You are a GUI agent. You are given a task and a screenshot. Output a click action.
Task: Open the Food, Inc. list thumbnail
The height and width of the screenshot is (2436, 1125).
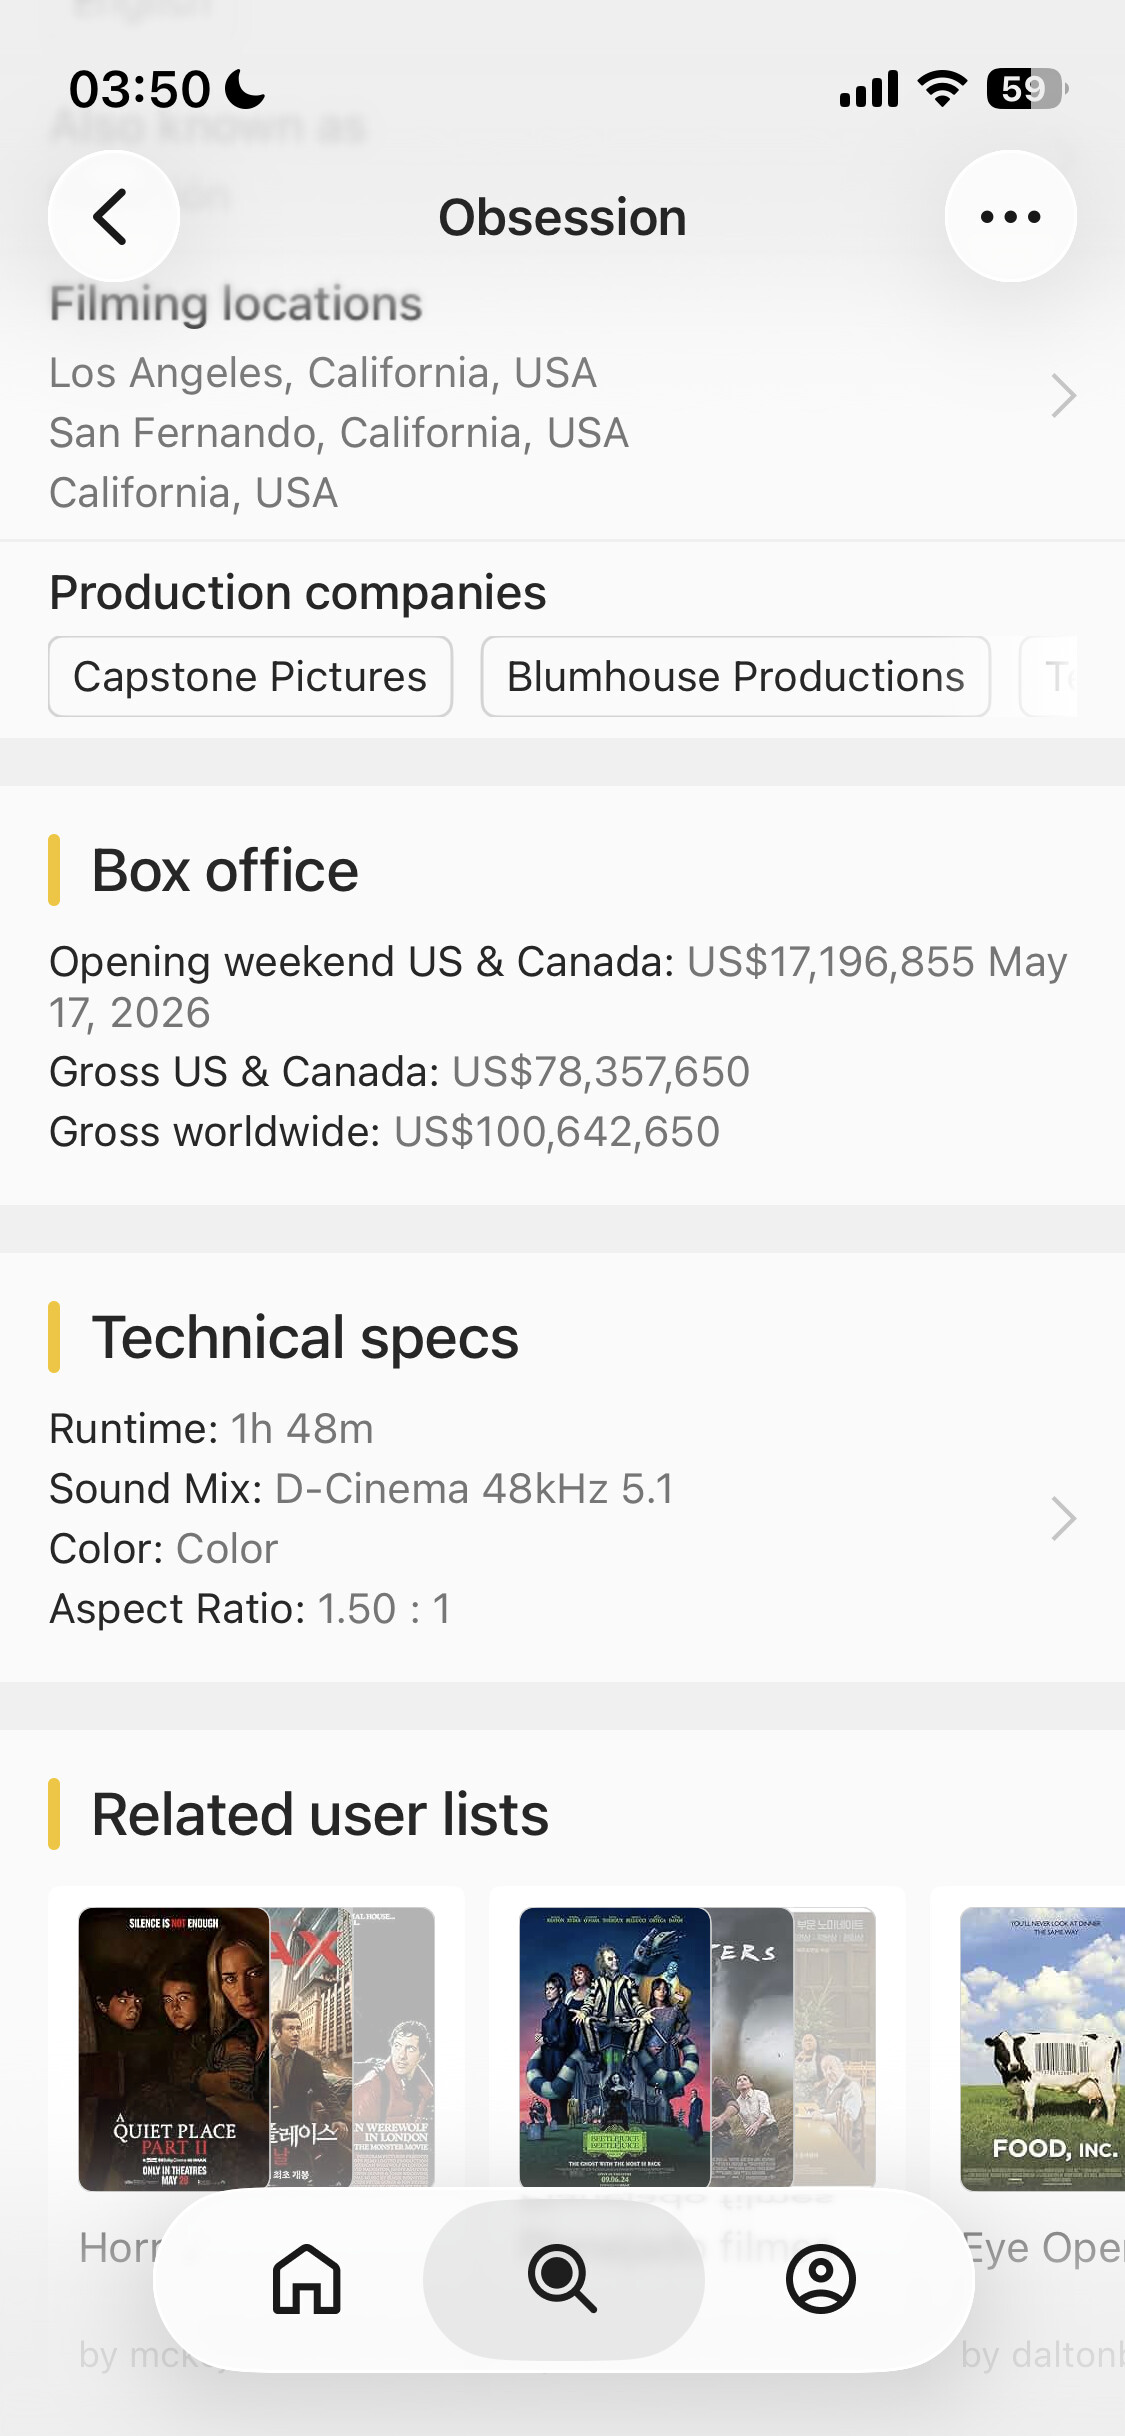[x=1043, y=2048]
